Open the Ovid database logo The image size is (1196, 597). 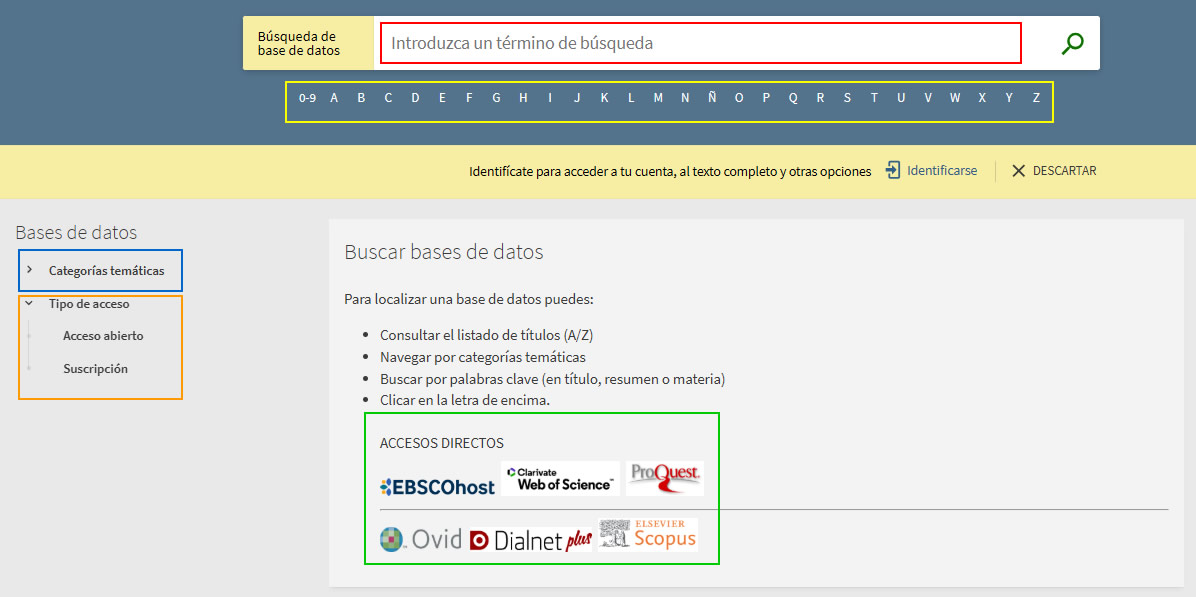tap(421, 540)
